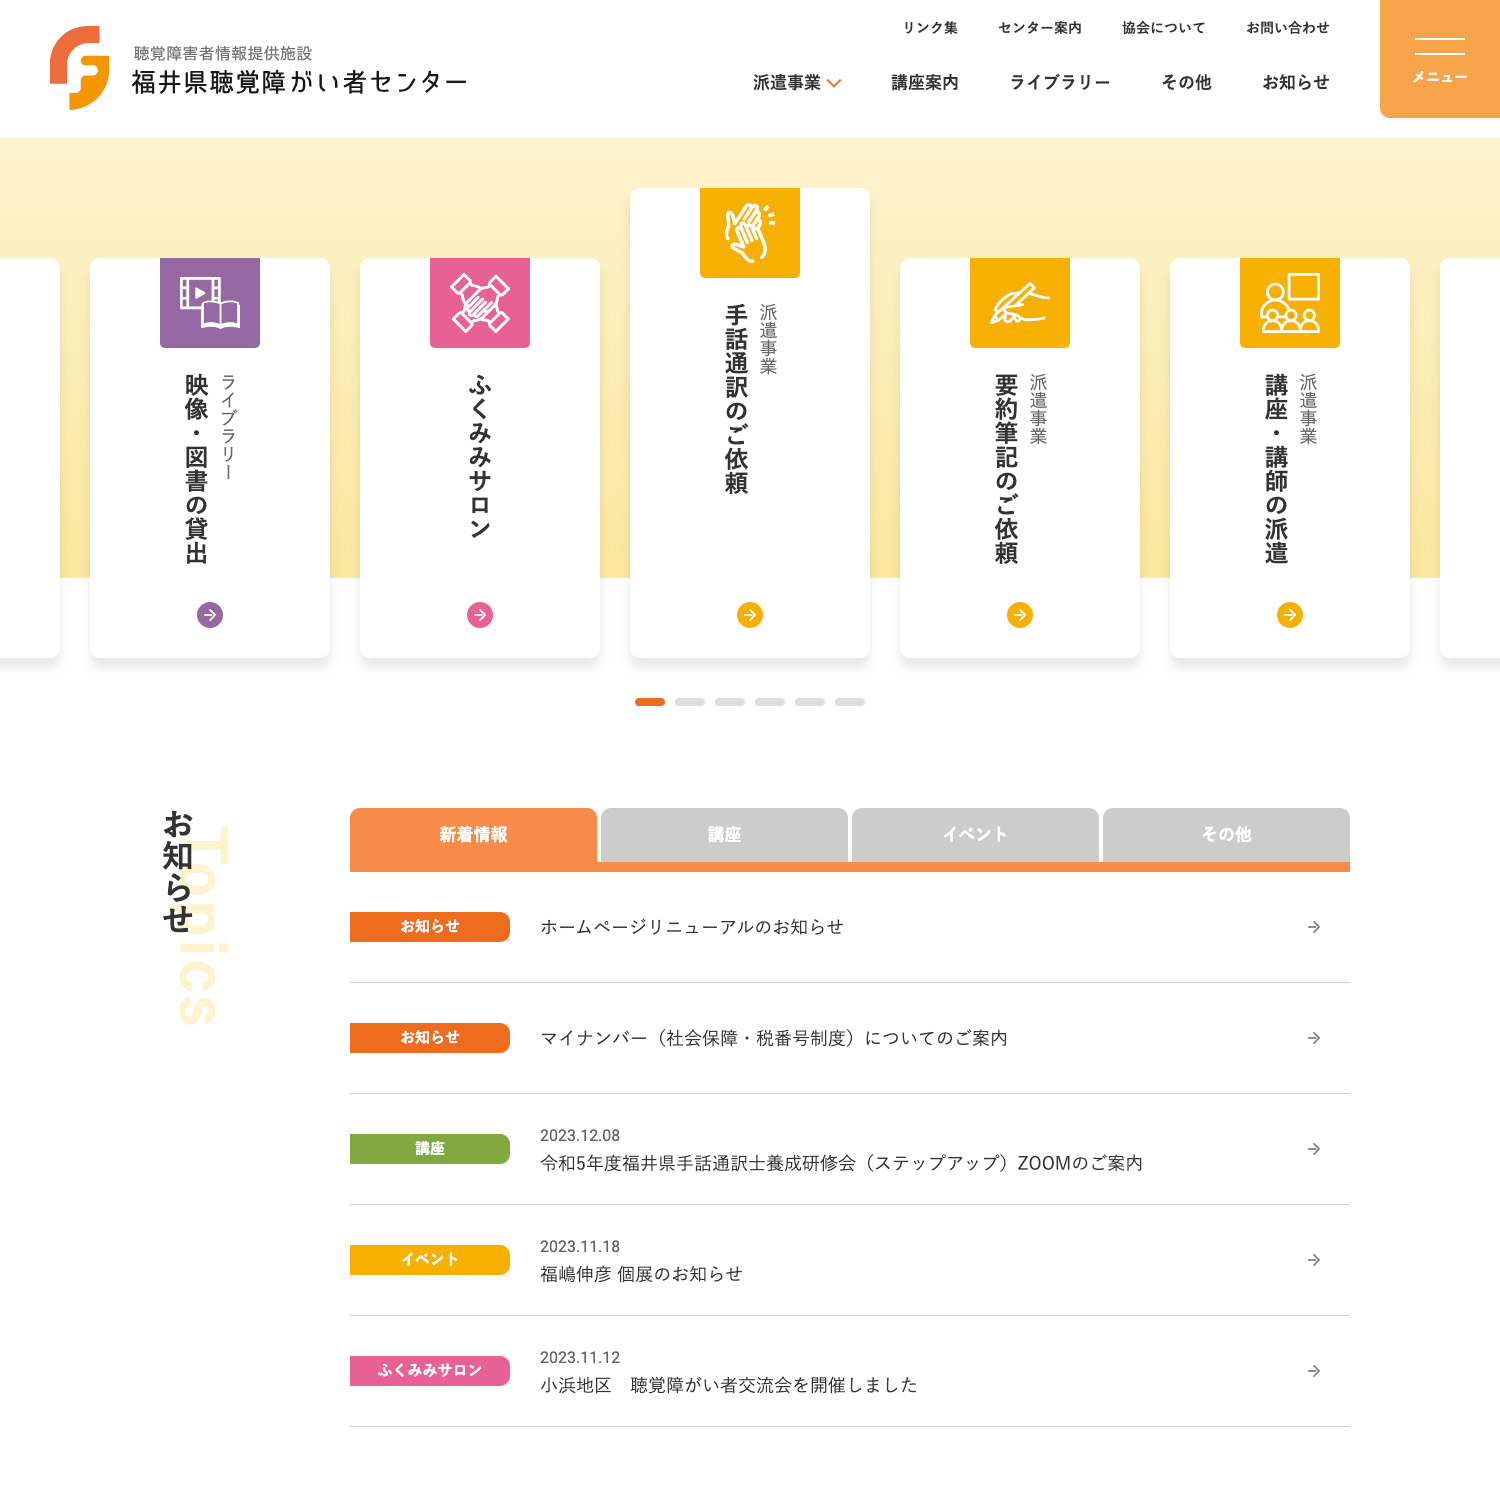Image resolution: width=1500 pixels, height=1500 pixels.
Task: Open the リンク集 top link
Action: tap(930, 27)
